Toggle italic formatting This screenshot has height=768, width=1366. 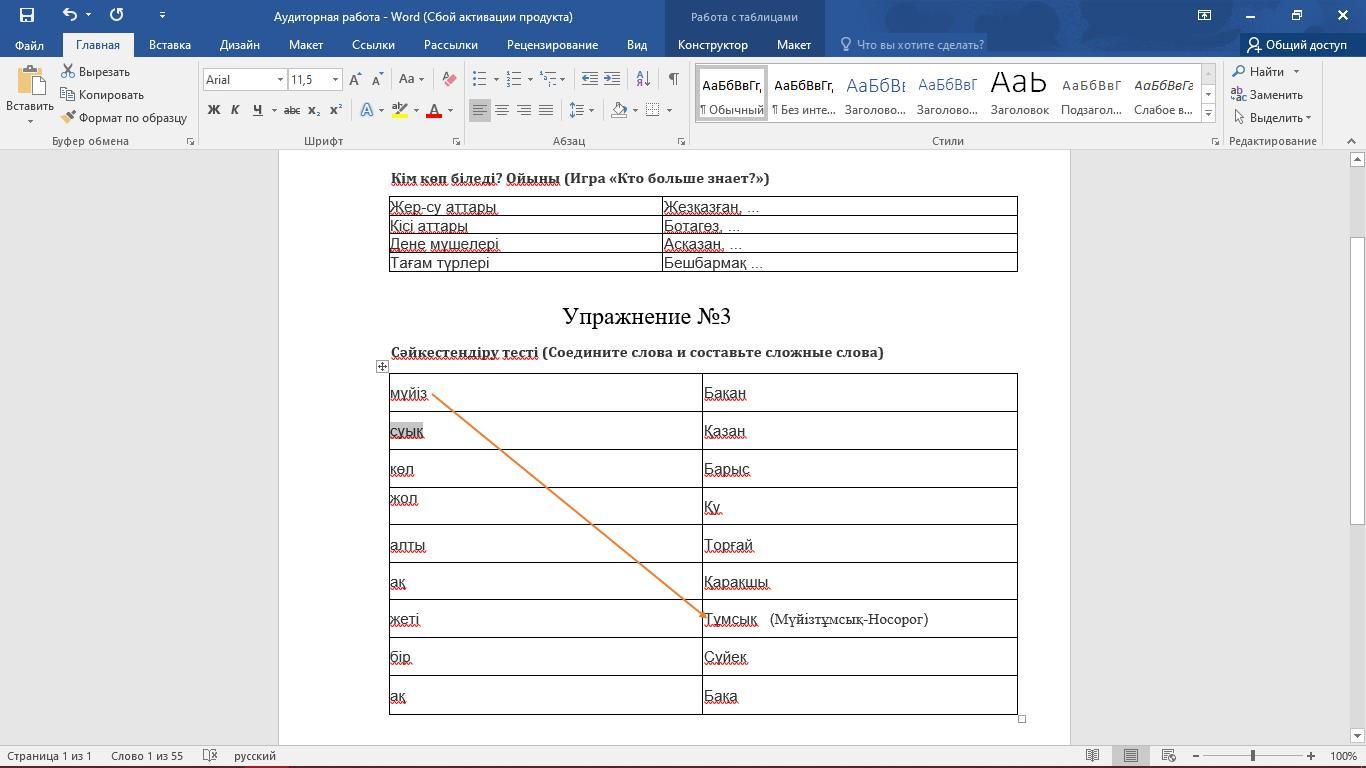click(235, 110)
